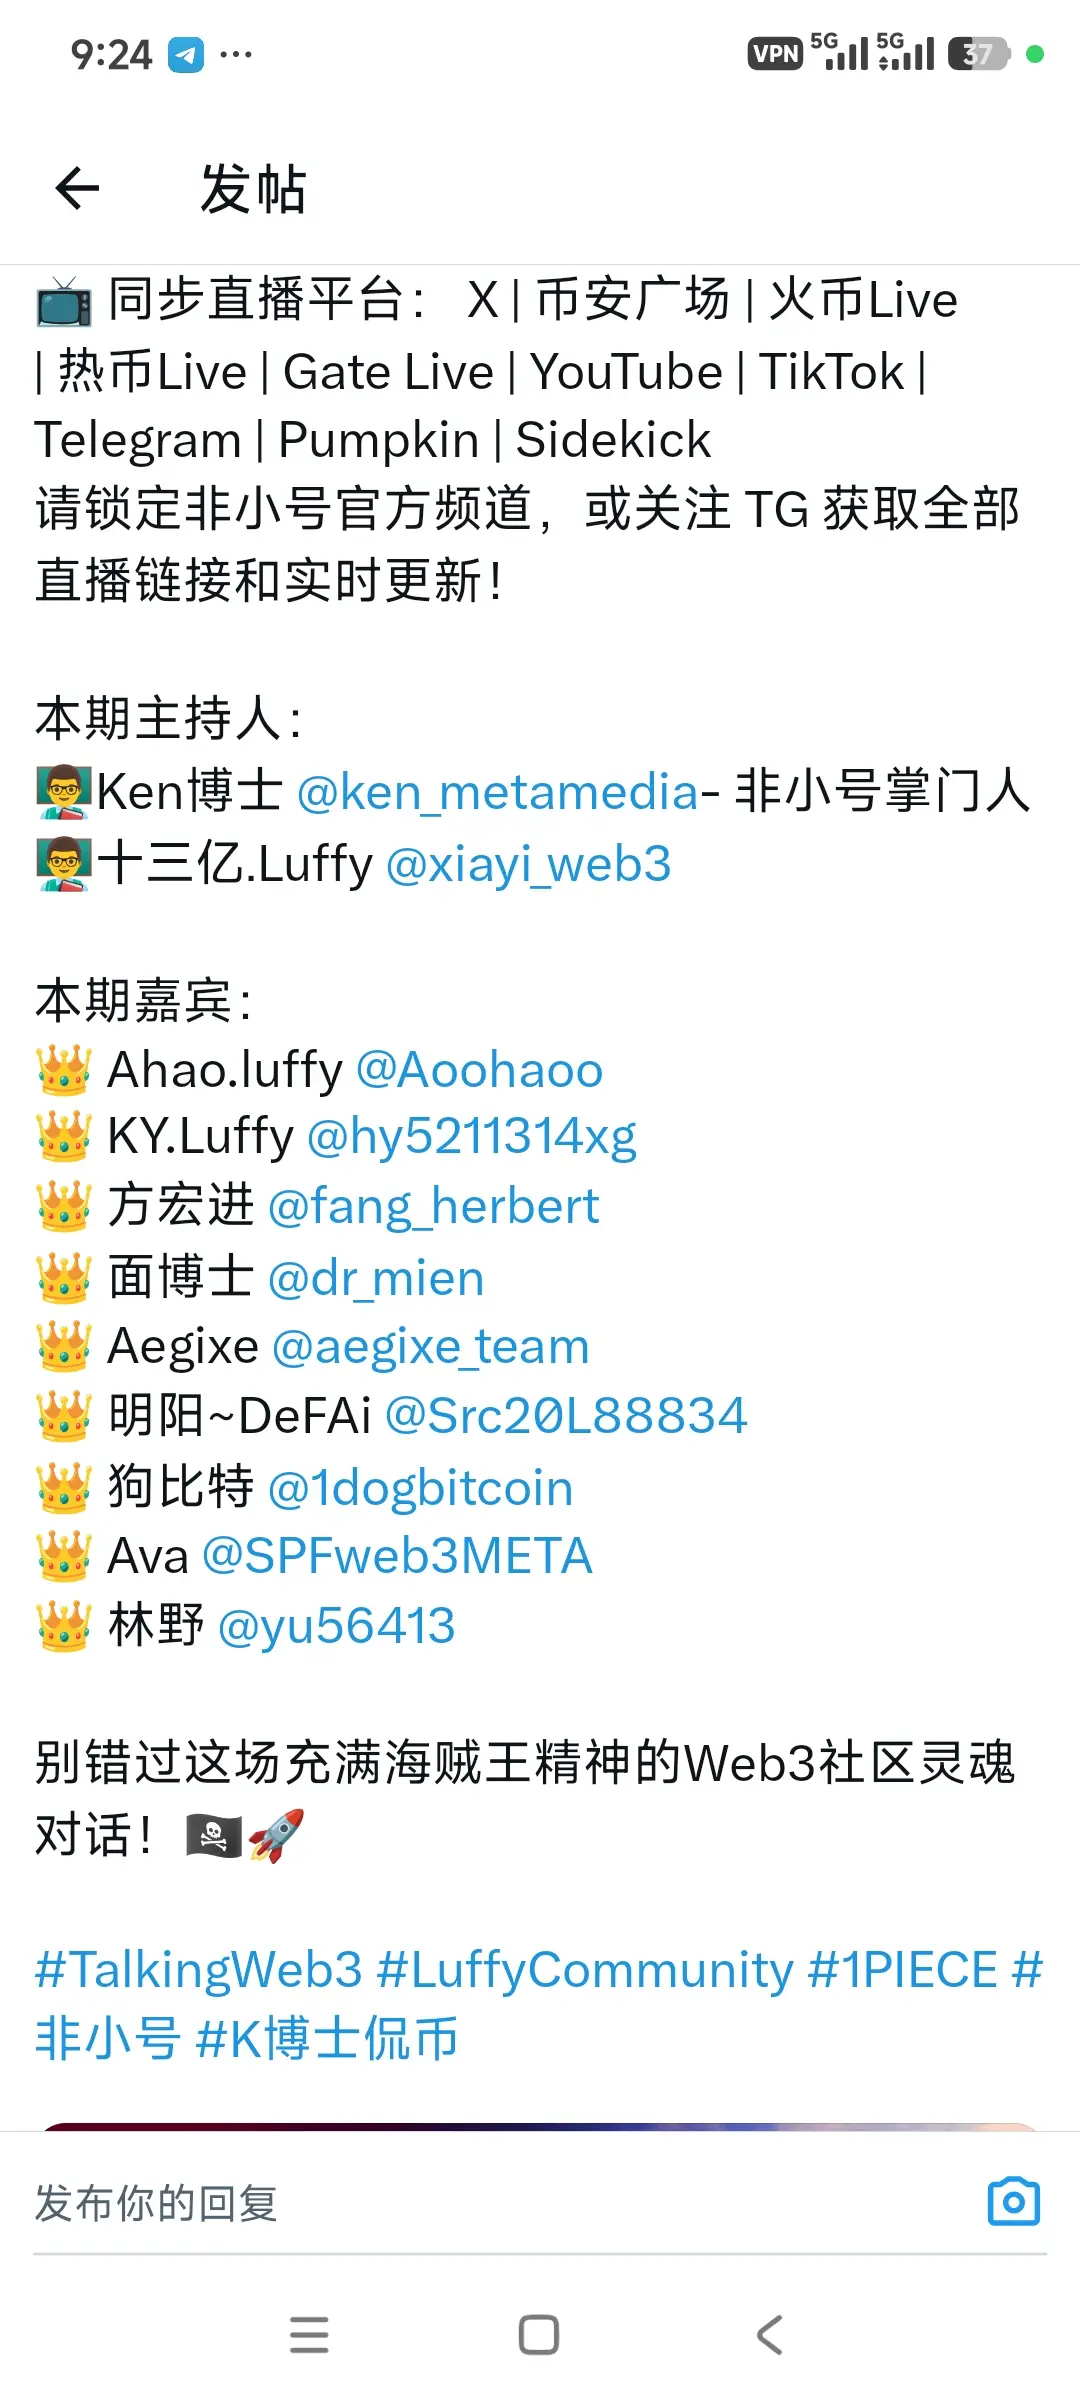The height and width of the screenshot is (2400, 1080).
Task: Tap Android back navigation chevron
Action: [769, 2335]
